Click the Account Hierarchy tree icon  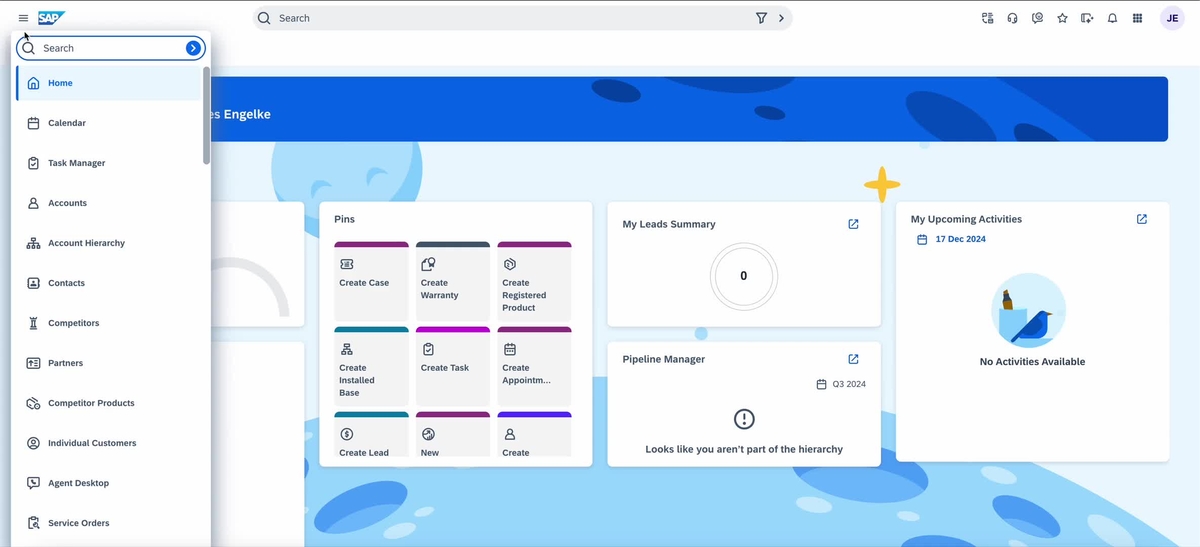tap(33, 243)
